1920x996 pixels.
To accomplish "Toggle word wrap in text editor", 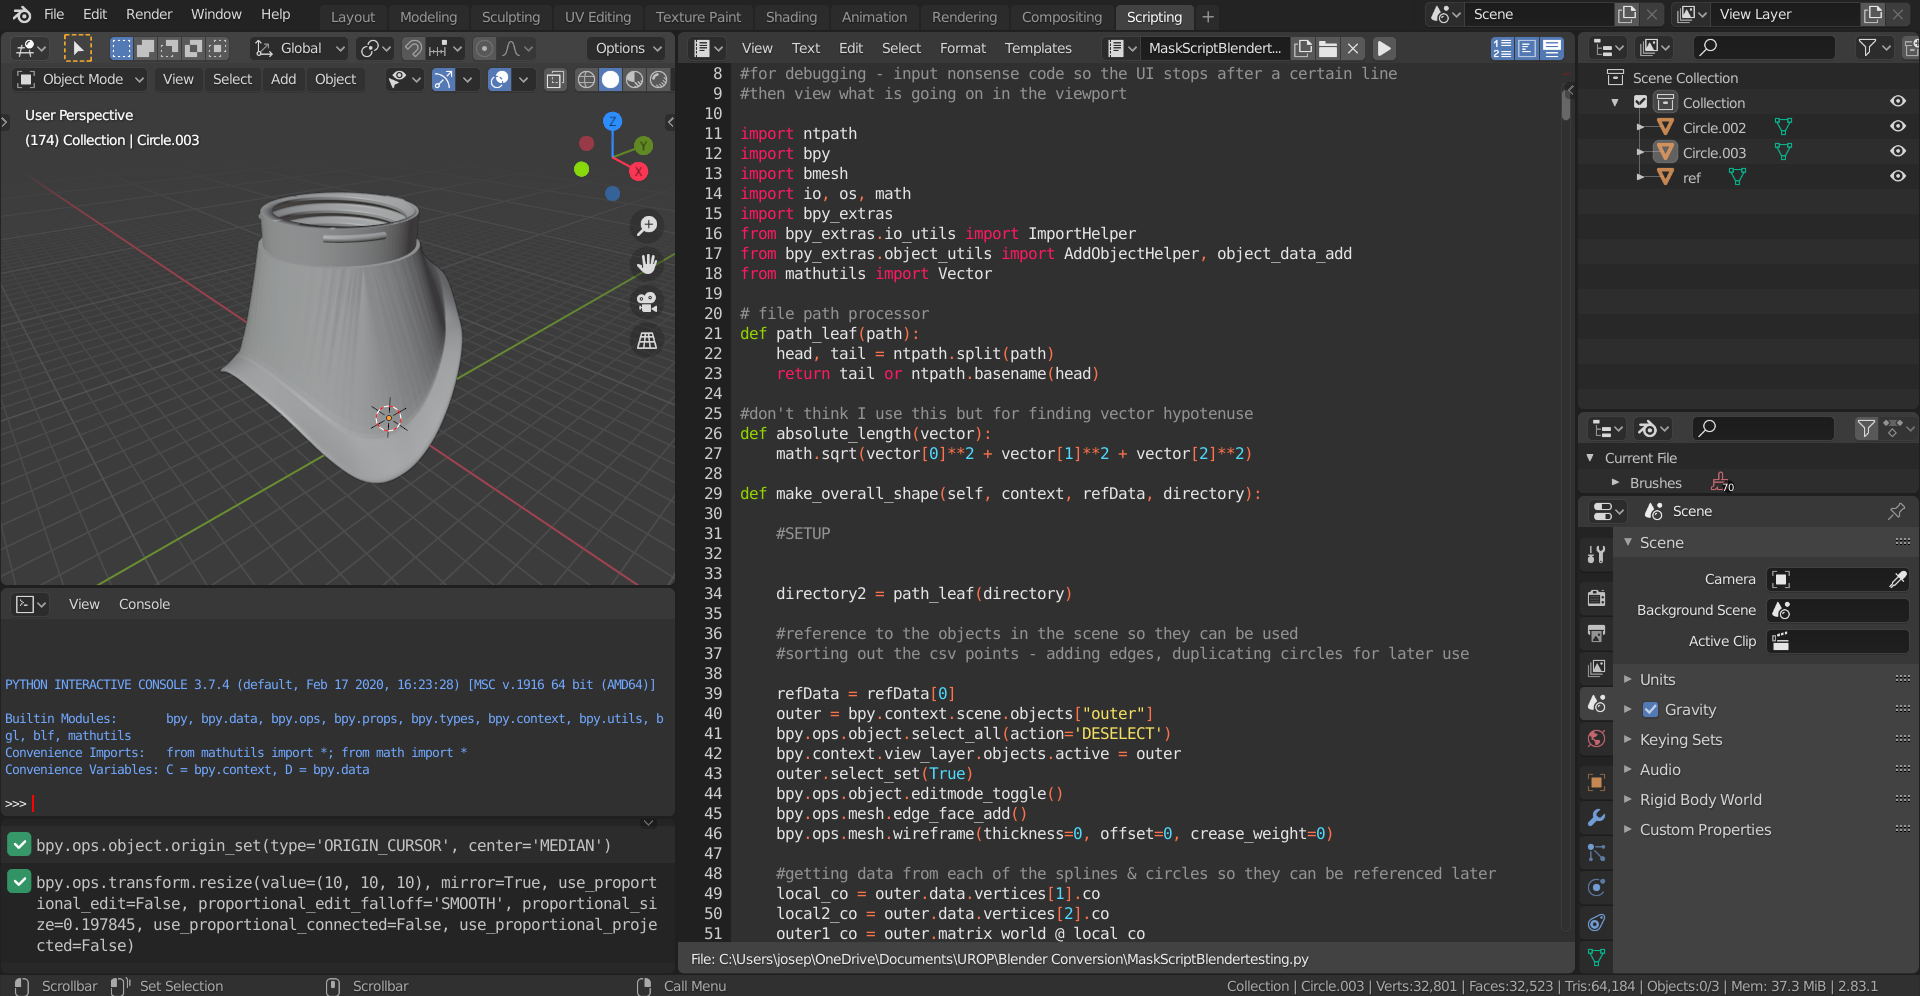I will (x=1527, y=48).
